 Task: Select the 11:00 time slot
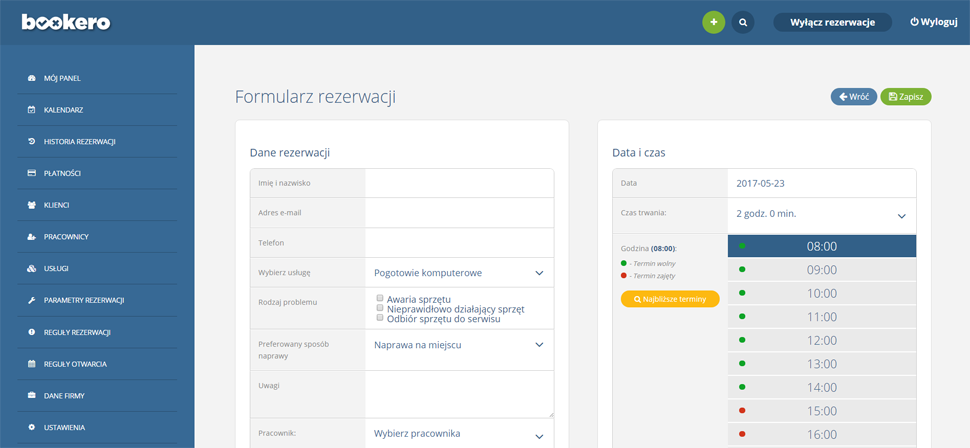click(822, 317)
